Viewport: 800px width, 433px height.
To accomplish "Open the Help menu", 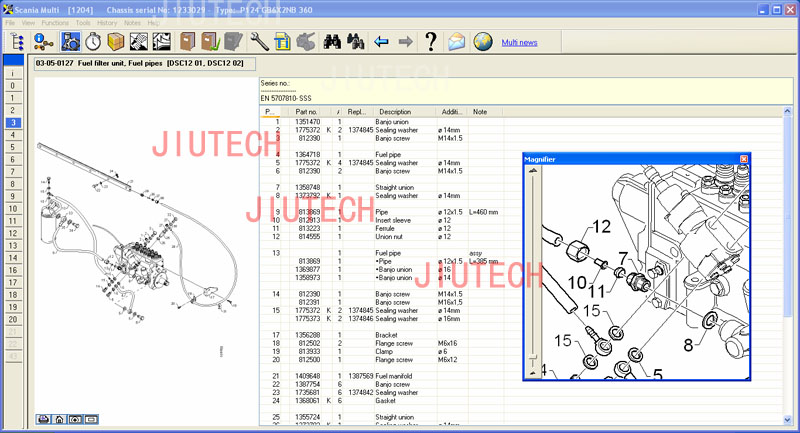I will point(153,23).
